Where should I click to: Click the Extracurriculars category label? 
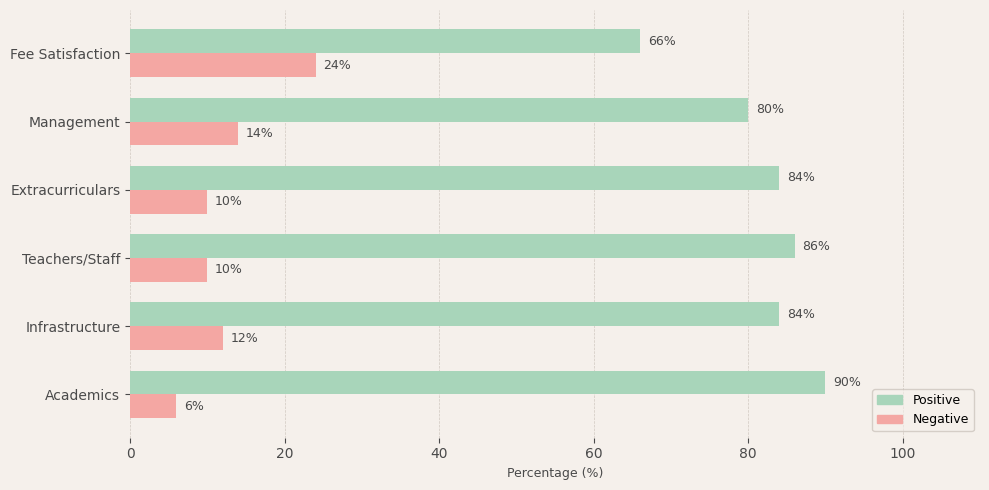65,190
